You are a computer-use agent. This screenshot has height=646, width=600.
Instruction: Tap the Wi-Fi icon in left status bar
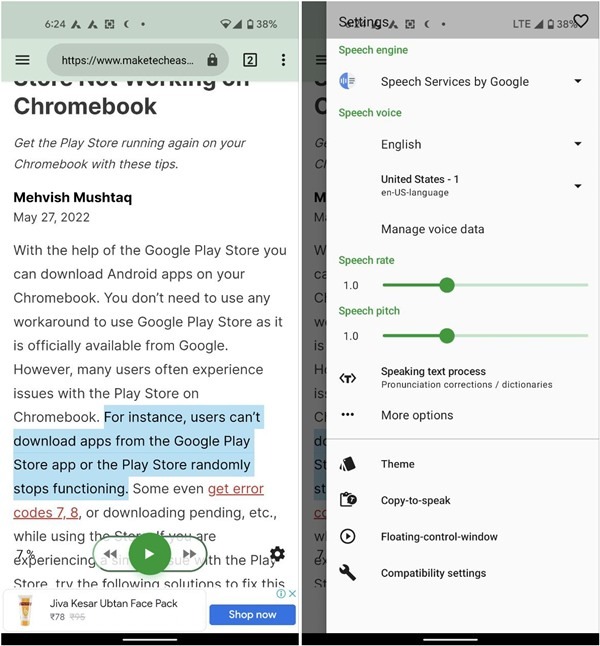pyautogui.click(x=225, y=24)
